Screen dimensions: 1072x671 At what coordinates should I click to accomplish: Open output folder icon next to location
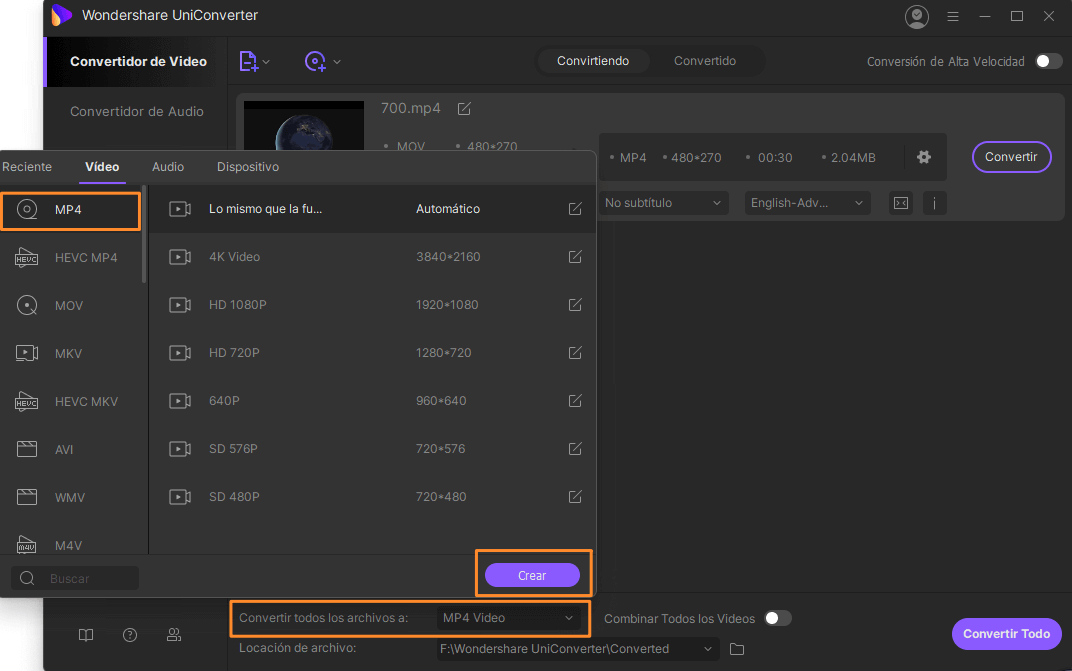pos(737,649)
